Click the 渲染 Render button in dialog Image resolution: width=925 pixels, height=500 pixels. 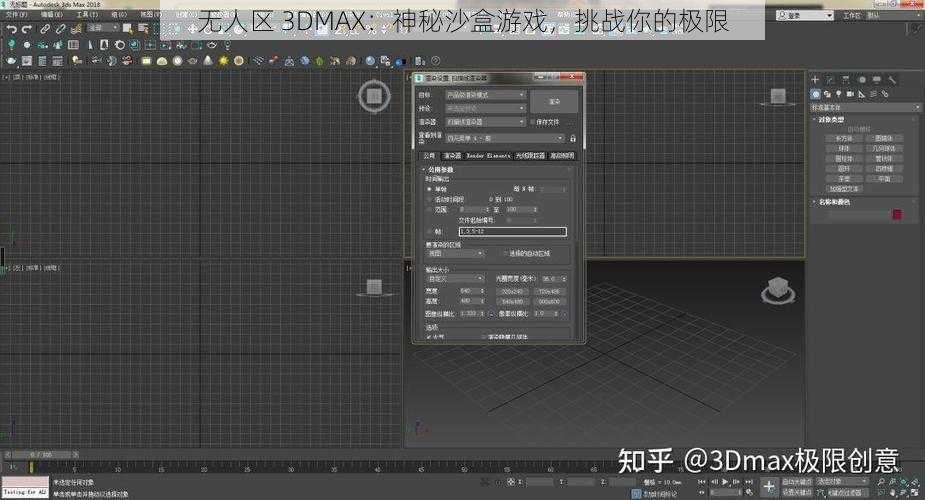[554, 102]
